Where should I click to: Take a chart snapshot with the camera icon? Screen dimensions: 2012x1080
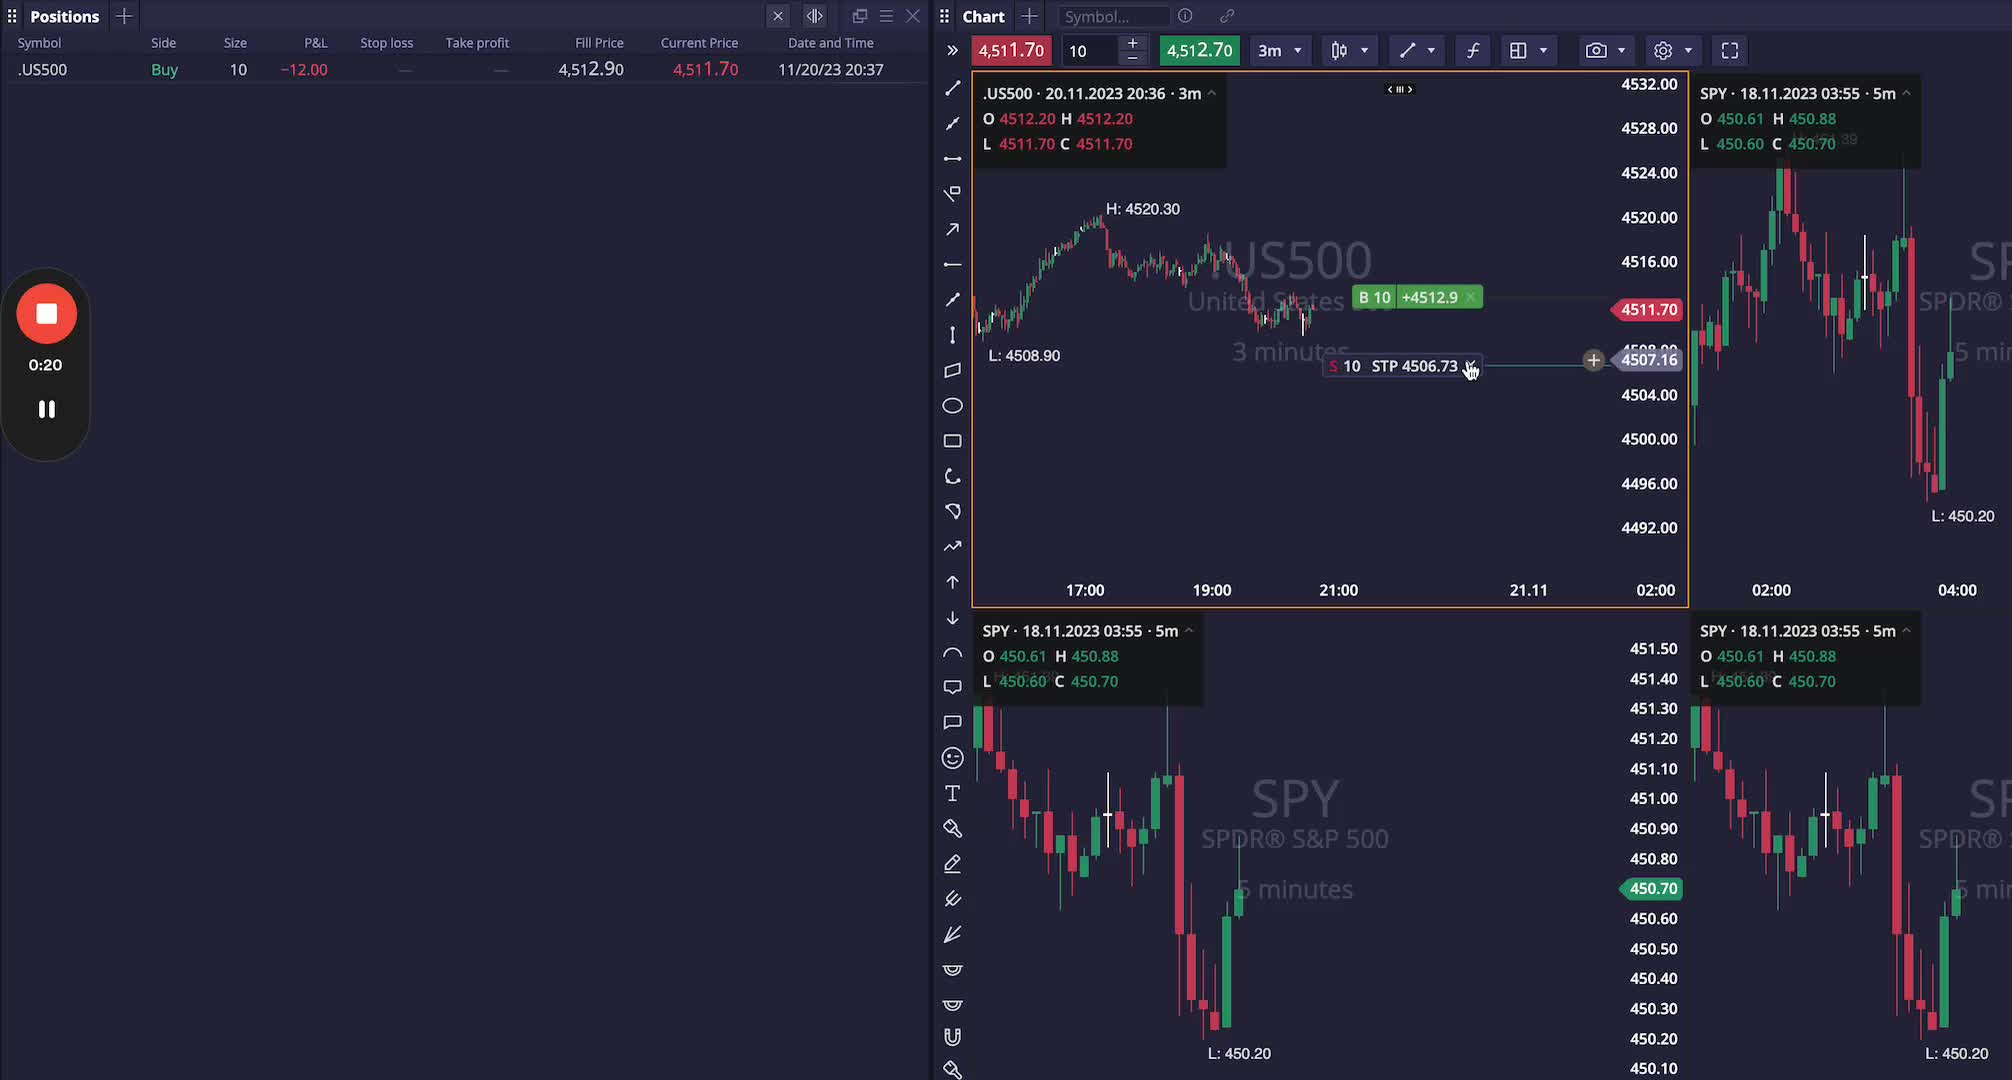point(1597,50)
